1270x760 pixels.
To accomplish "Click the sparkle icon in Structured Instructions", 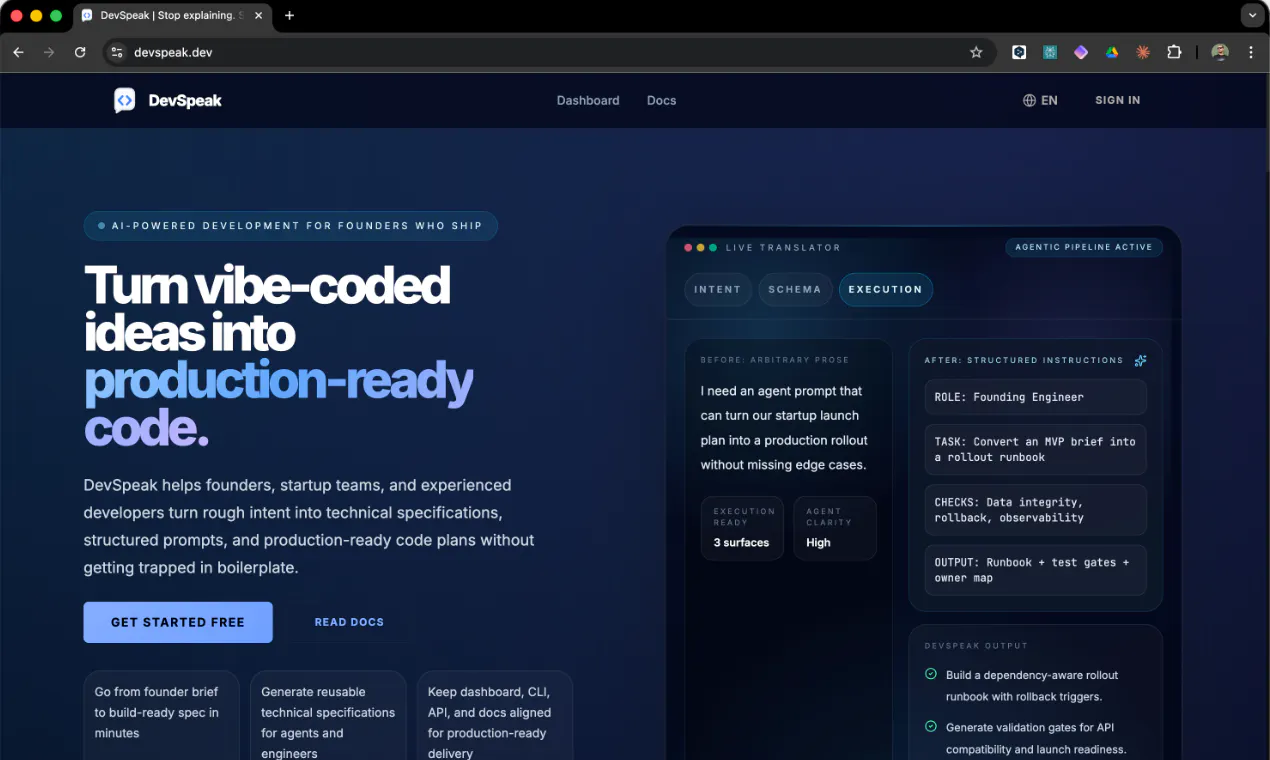I will coord(1140,360).
